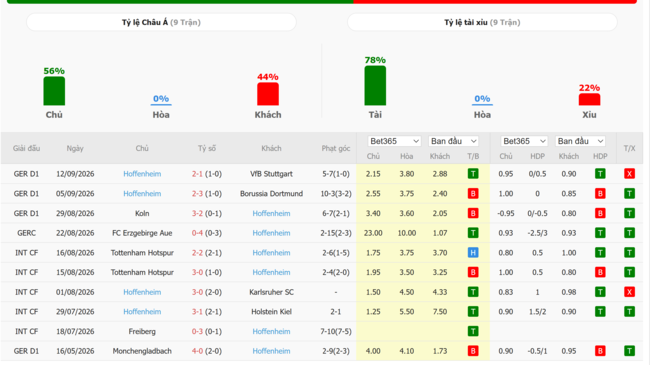Click the 2-1 score of Stuttgart match
This screenshot has width=650, height=365.
point(197,174)
